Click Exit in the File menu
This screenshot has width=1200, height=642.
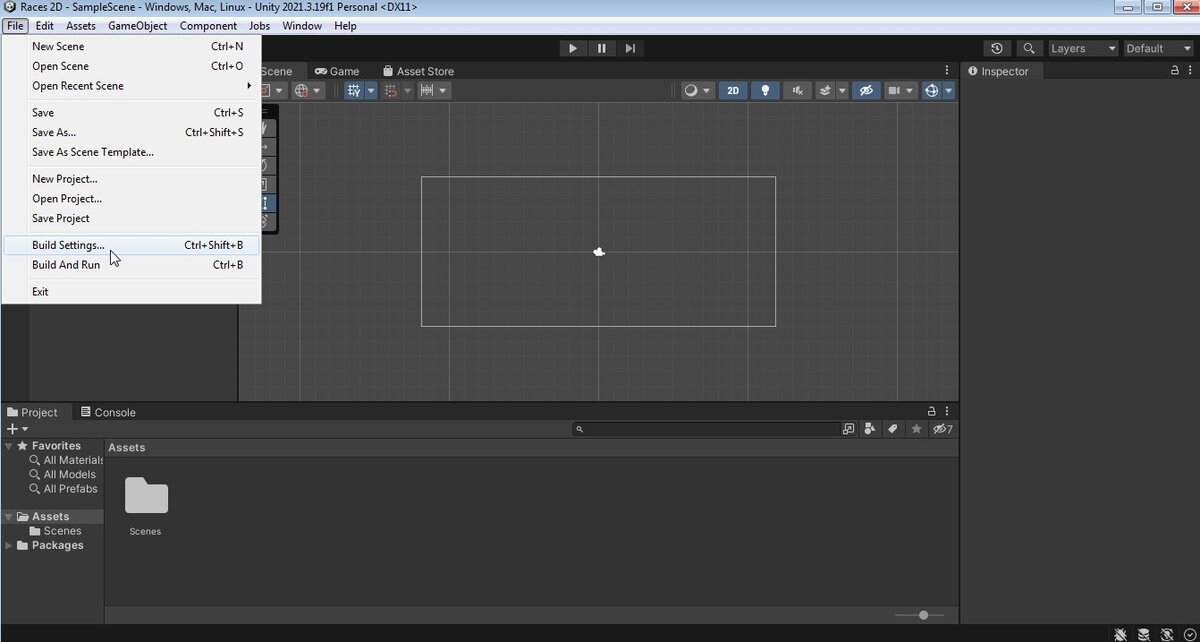point(131,292)
